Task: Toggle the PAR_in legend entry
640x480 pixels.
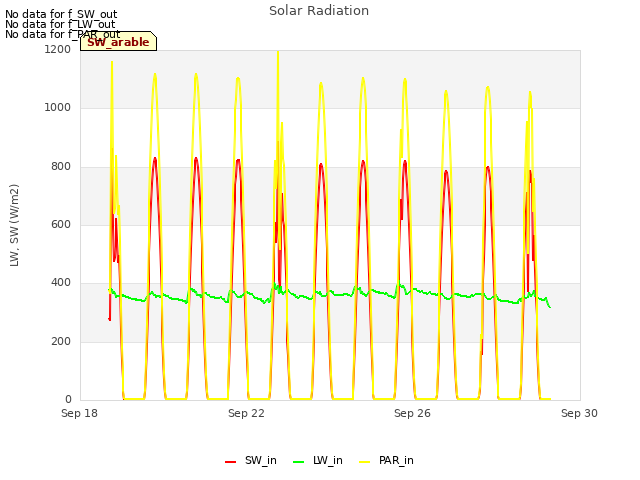Action: pos(386,460)
